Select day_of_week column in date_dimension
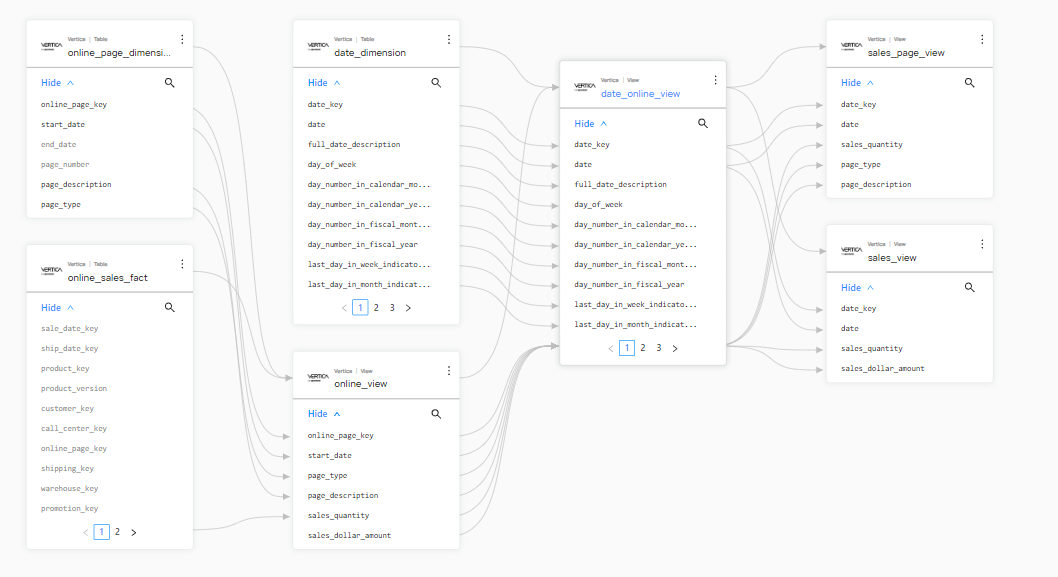 tap(332, 165)
